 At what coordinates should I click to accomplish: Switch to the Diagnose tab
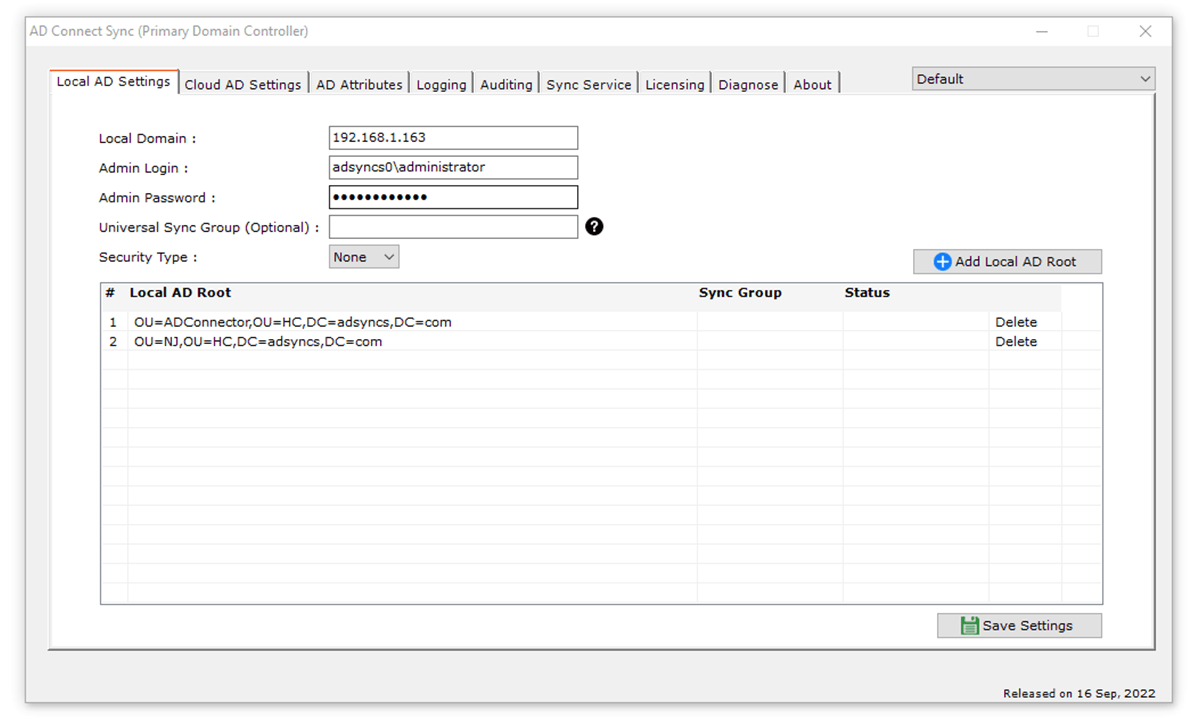coord(748,85)
